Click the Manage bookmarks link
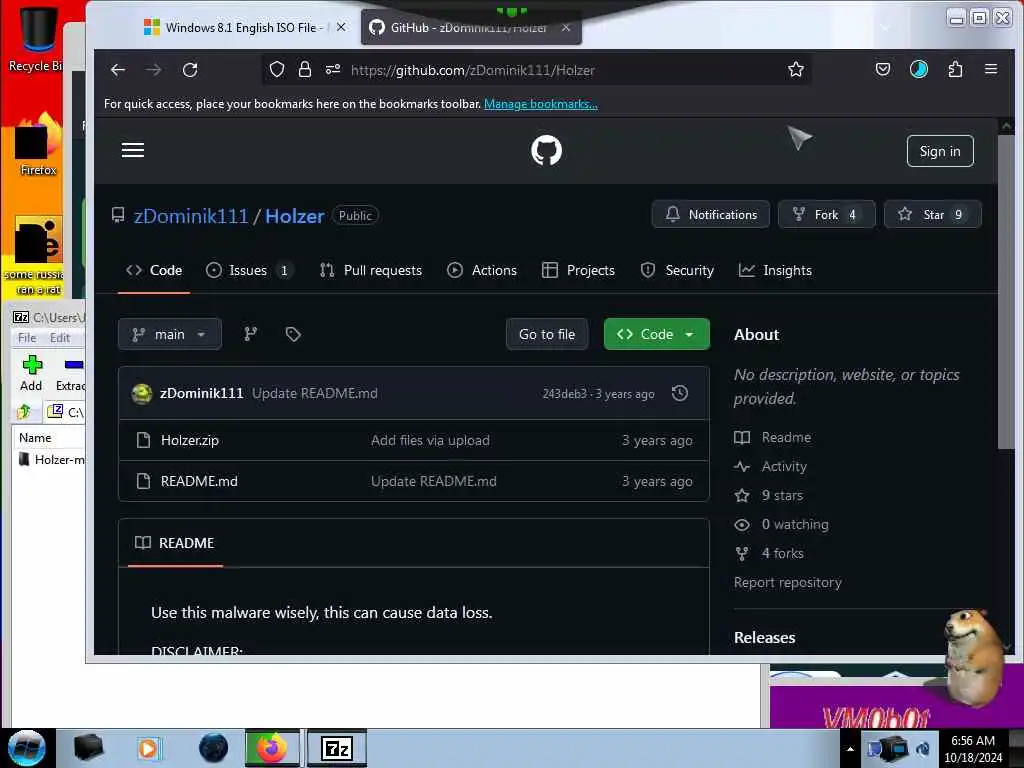The image size is (1024, 768). point(541,104)
